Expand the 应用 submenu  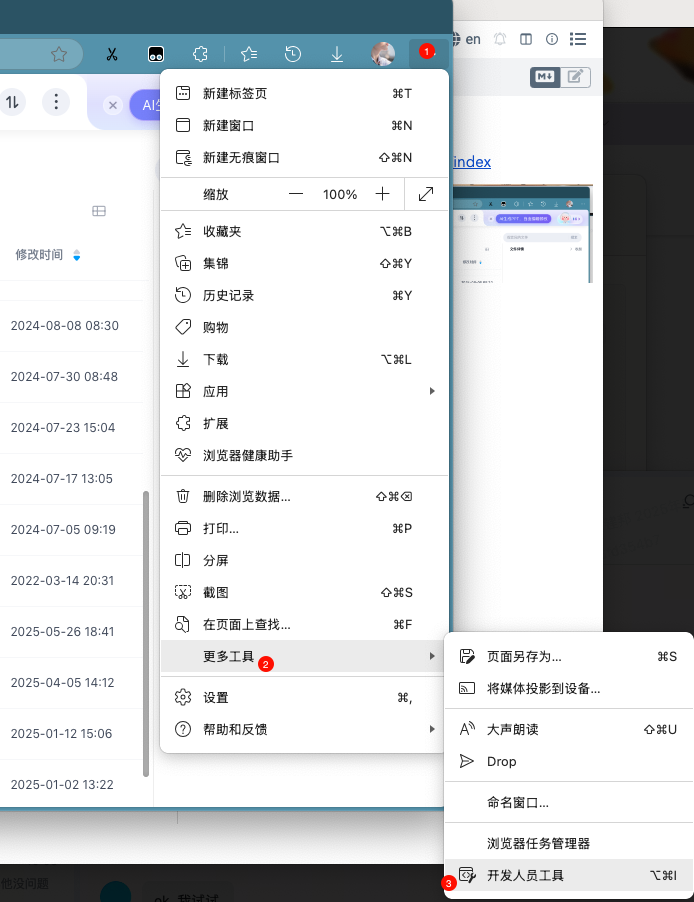(x=304, y=392)
